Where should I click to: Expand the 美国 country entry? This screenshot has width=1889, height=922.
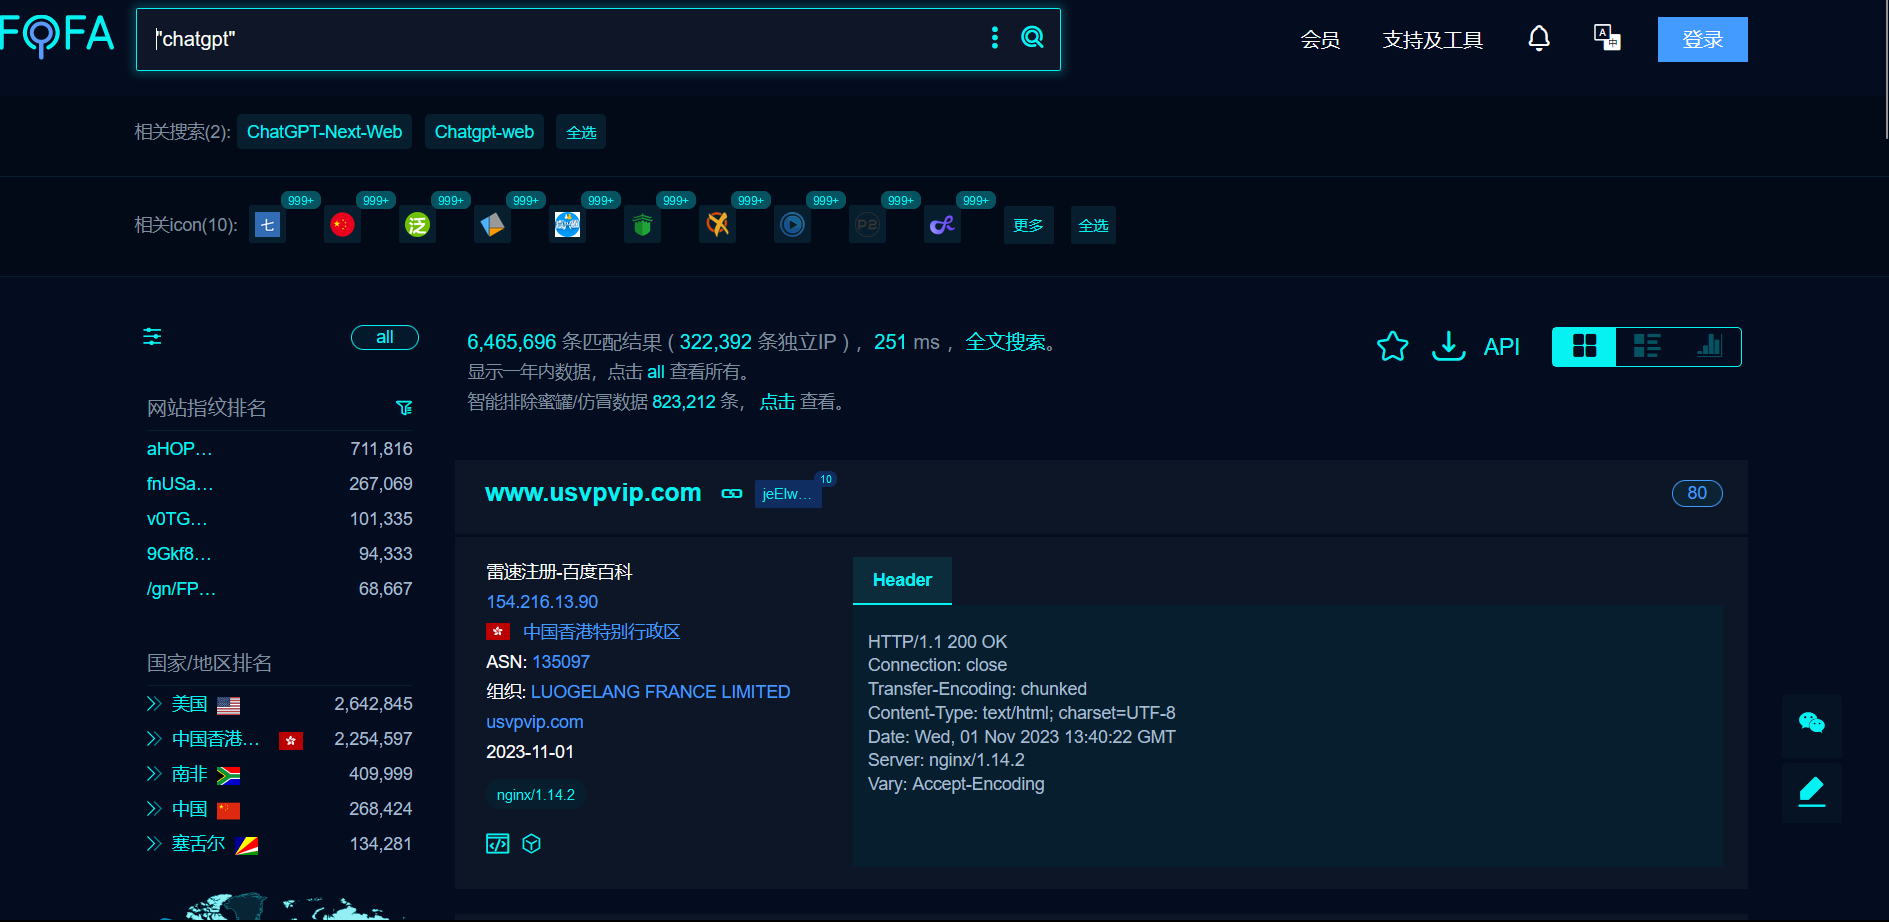(x=154, y=704)
